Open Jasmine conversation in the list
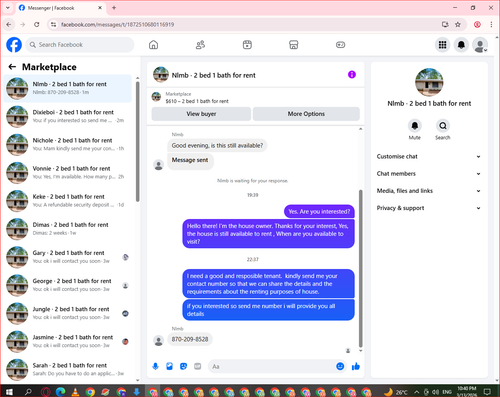 68,341
